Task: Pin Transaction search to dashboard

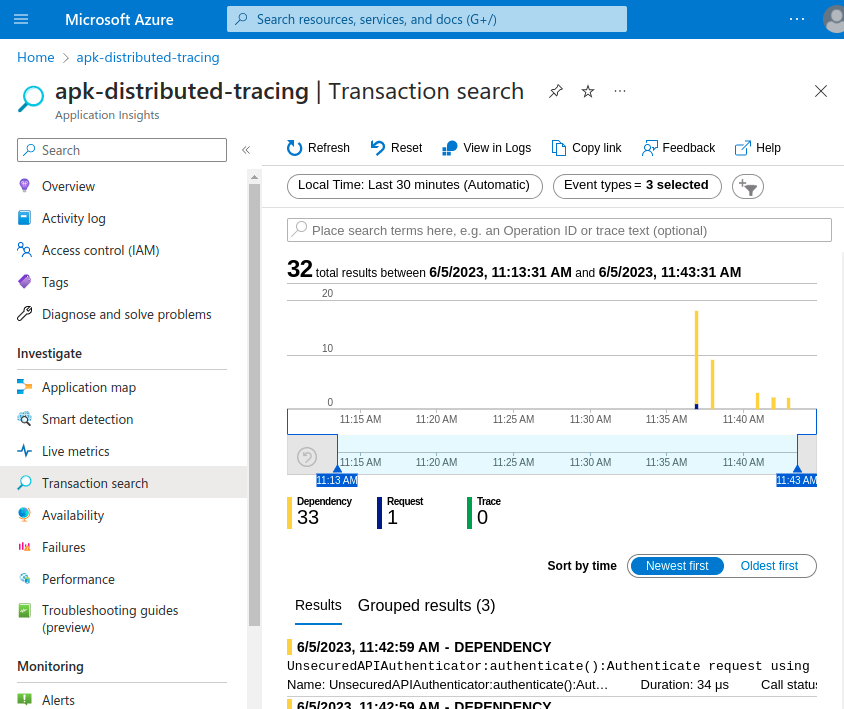Action: point(555,92)
